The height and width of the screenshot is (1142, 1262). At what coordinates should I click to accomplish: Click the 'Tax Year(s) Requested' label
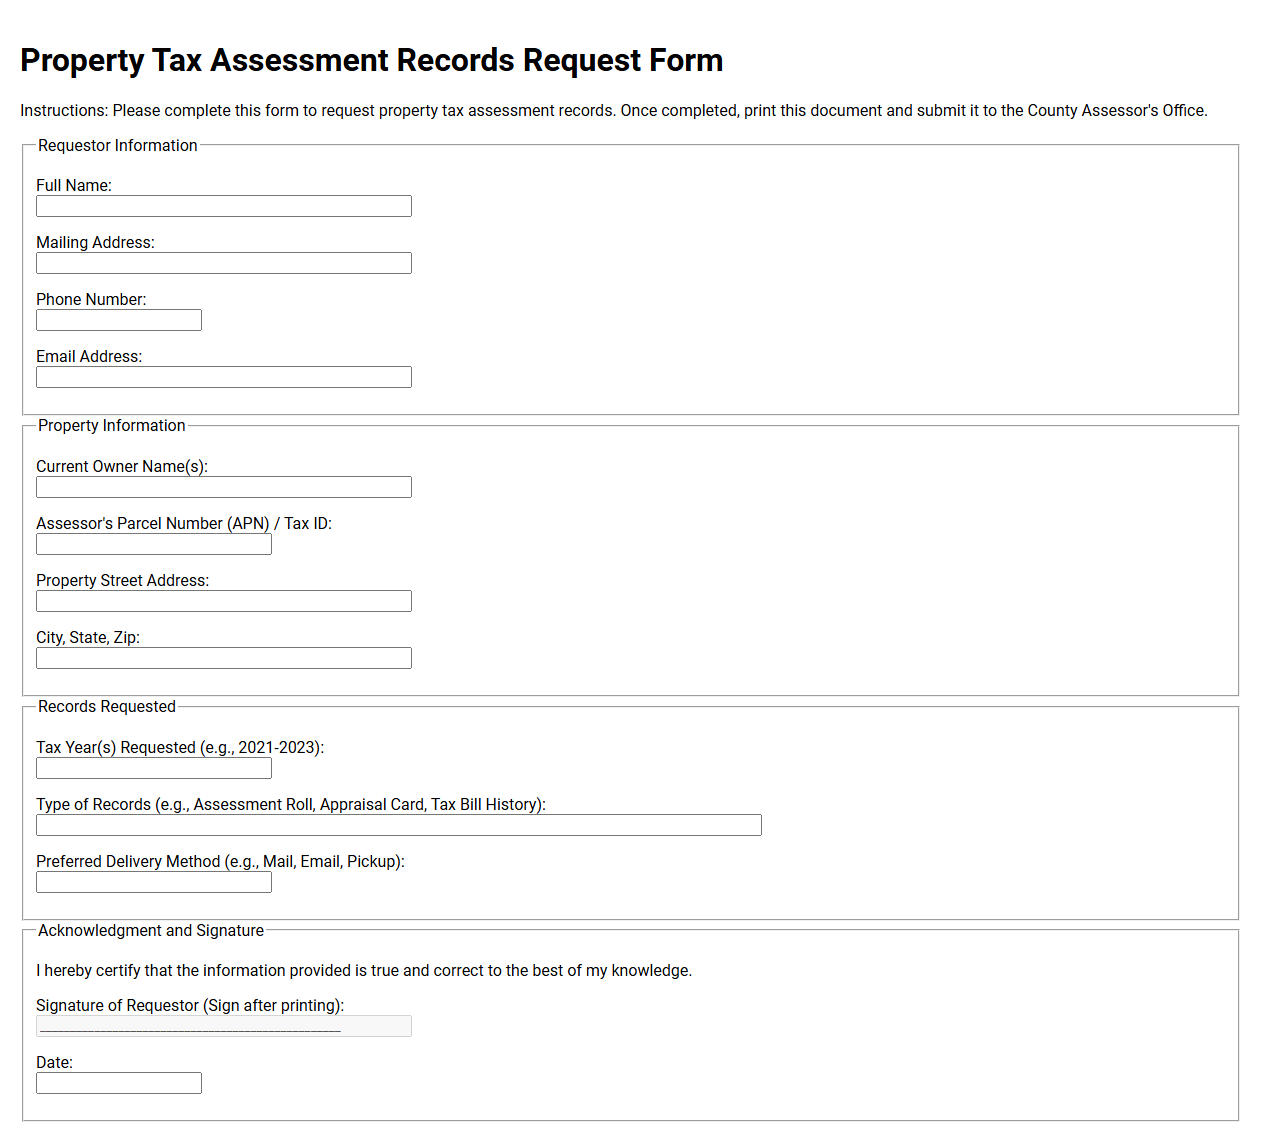click(180, 747)
